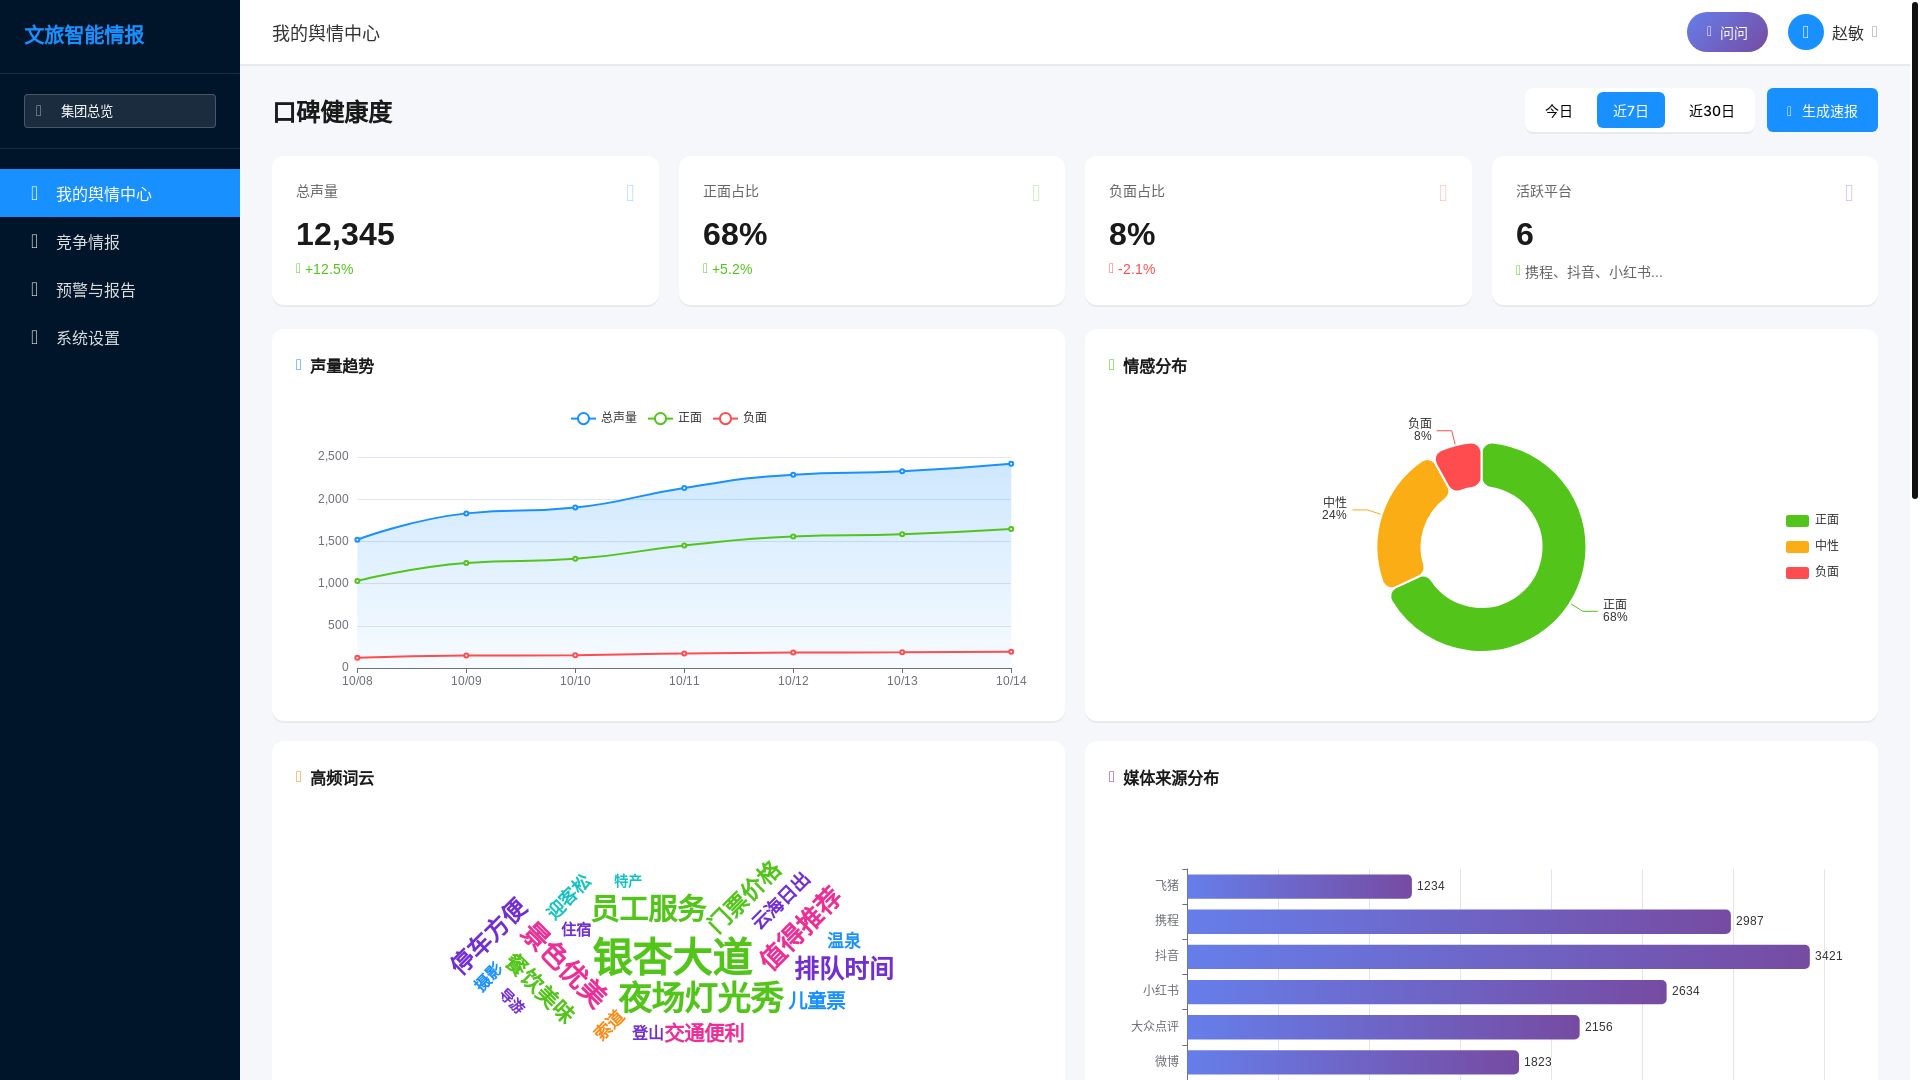Select the 今日 time range
Viewport: 1920px width, 1080px height.
(x=1559, y=110)
